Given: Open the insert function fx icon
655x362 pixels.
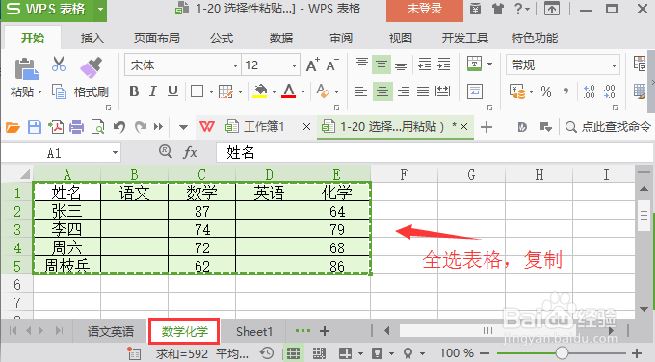Looking at the screenshot, I should pyautogui.click(x=190, y=152).
